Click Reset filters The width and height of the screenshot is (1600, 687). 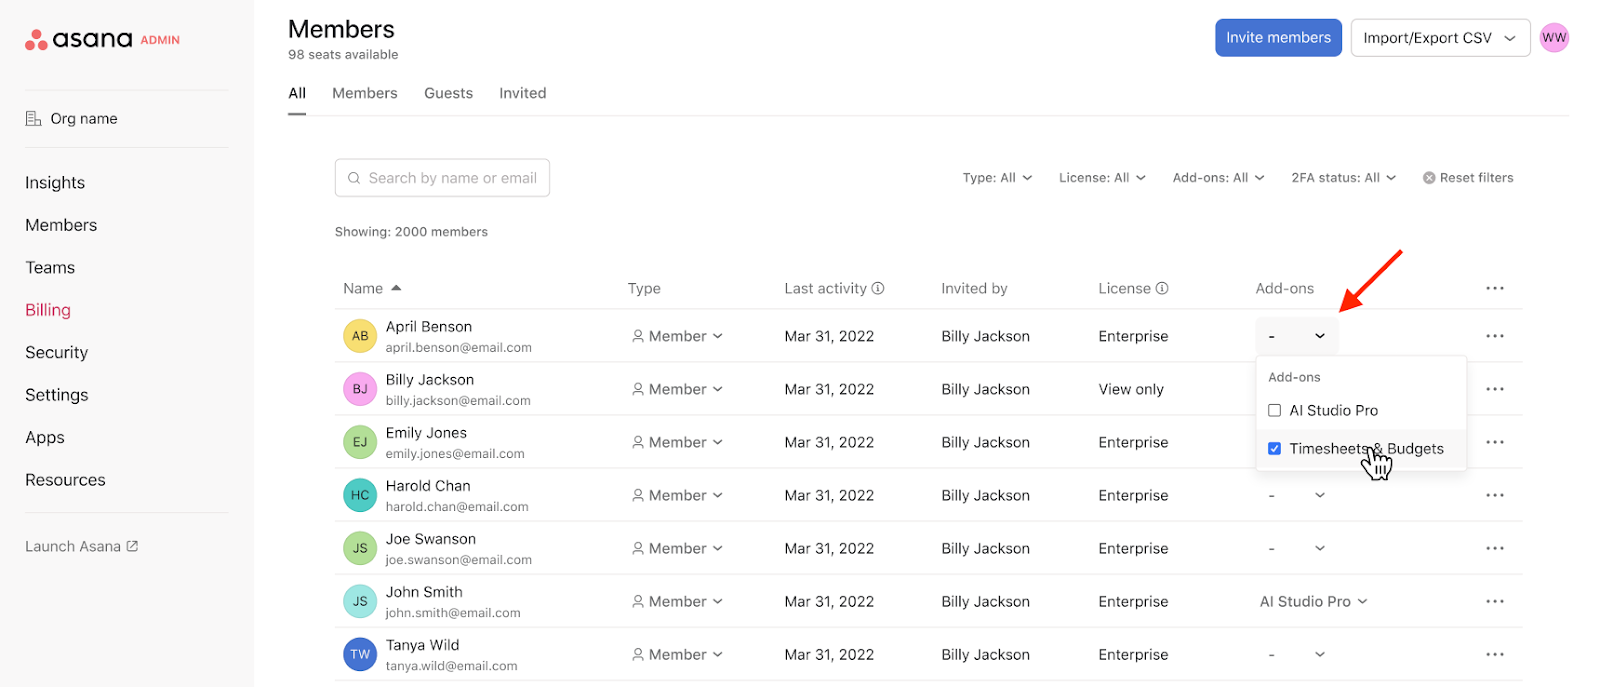[1467, 178]
